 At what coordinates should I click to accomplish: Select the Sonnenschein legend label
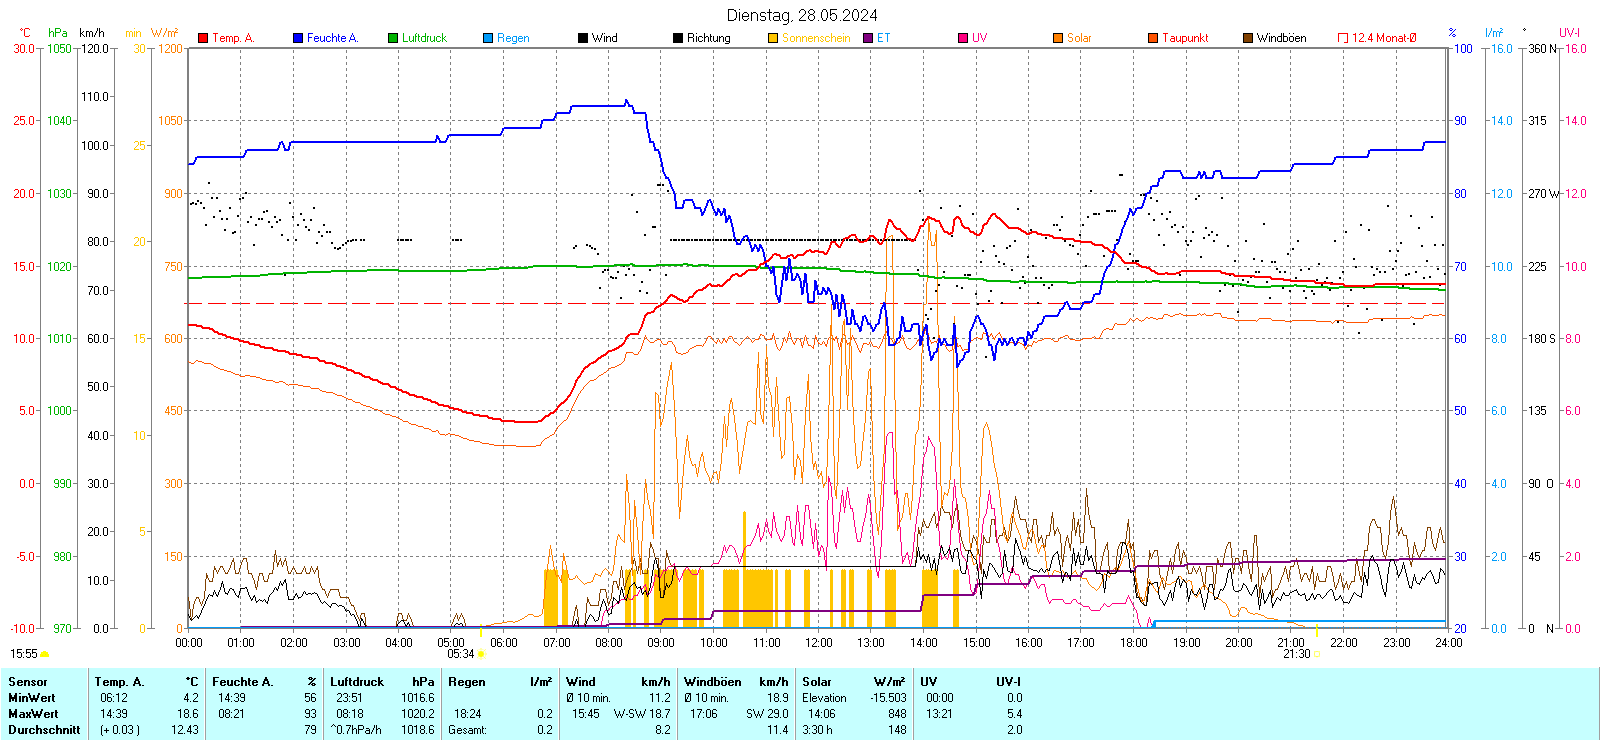tap(815, 38)
